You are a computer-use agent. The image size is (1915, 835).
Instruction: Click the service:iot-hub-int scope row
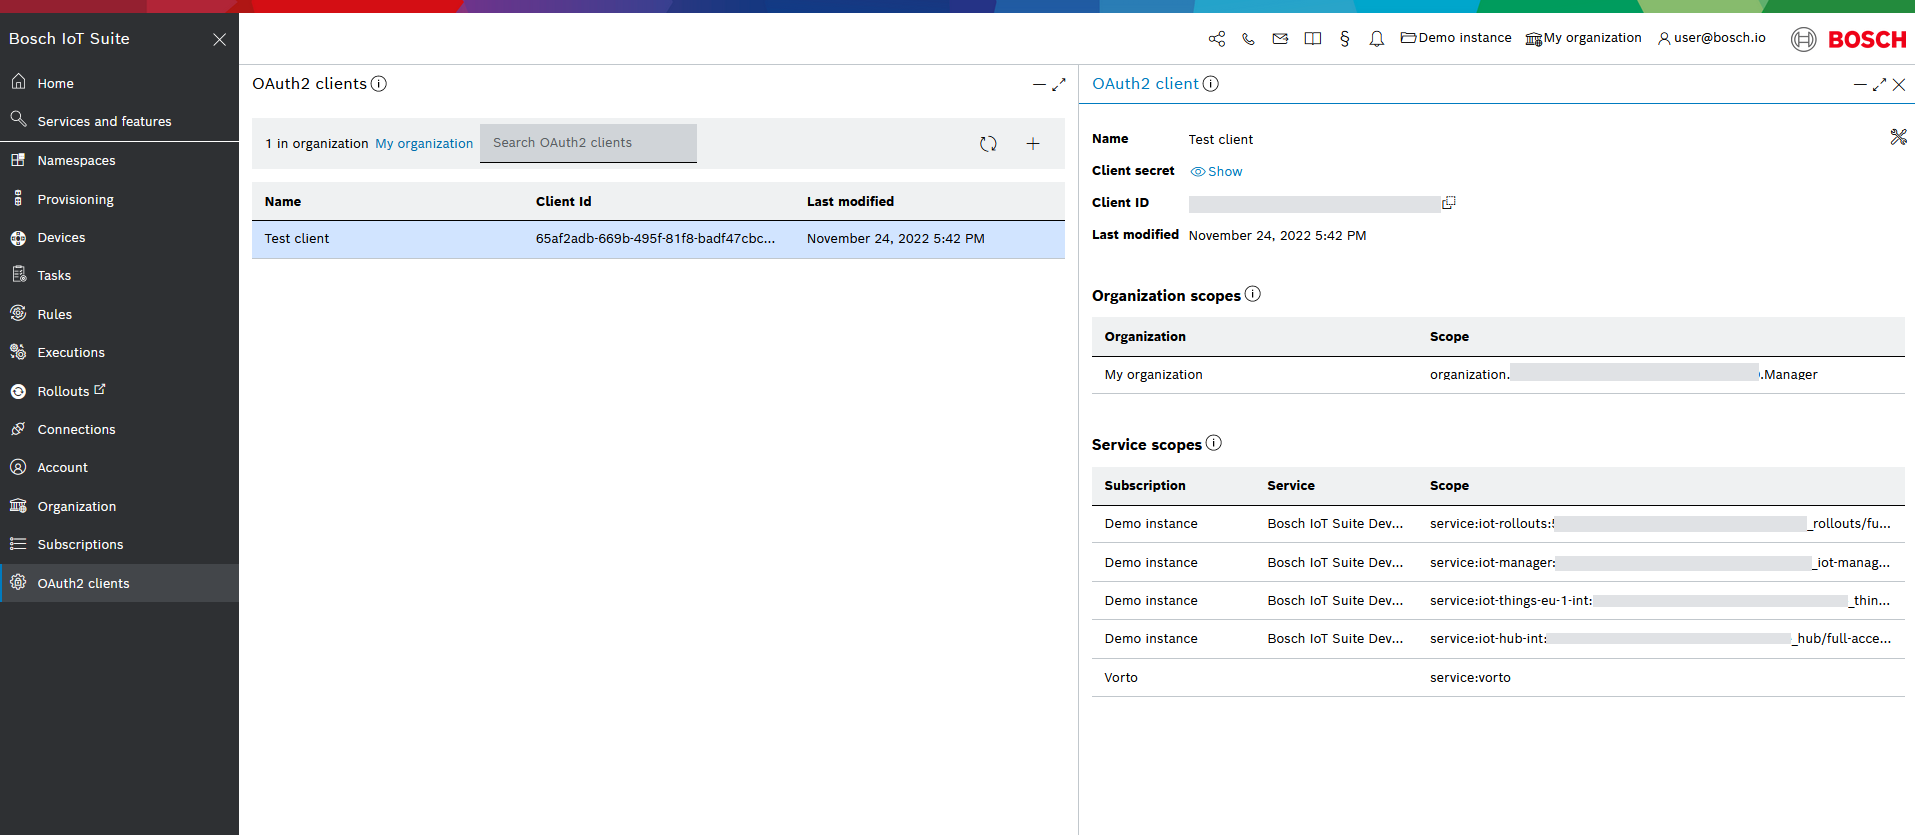pyautogui.click(x=1498, y=639)
